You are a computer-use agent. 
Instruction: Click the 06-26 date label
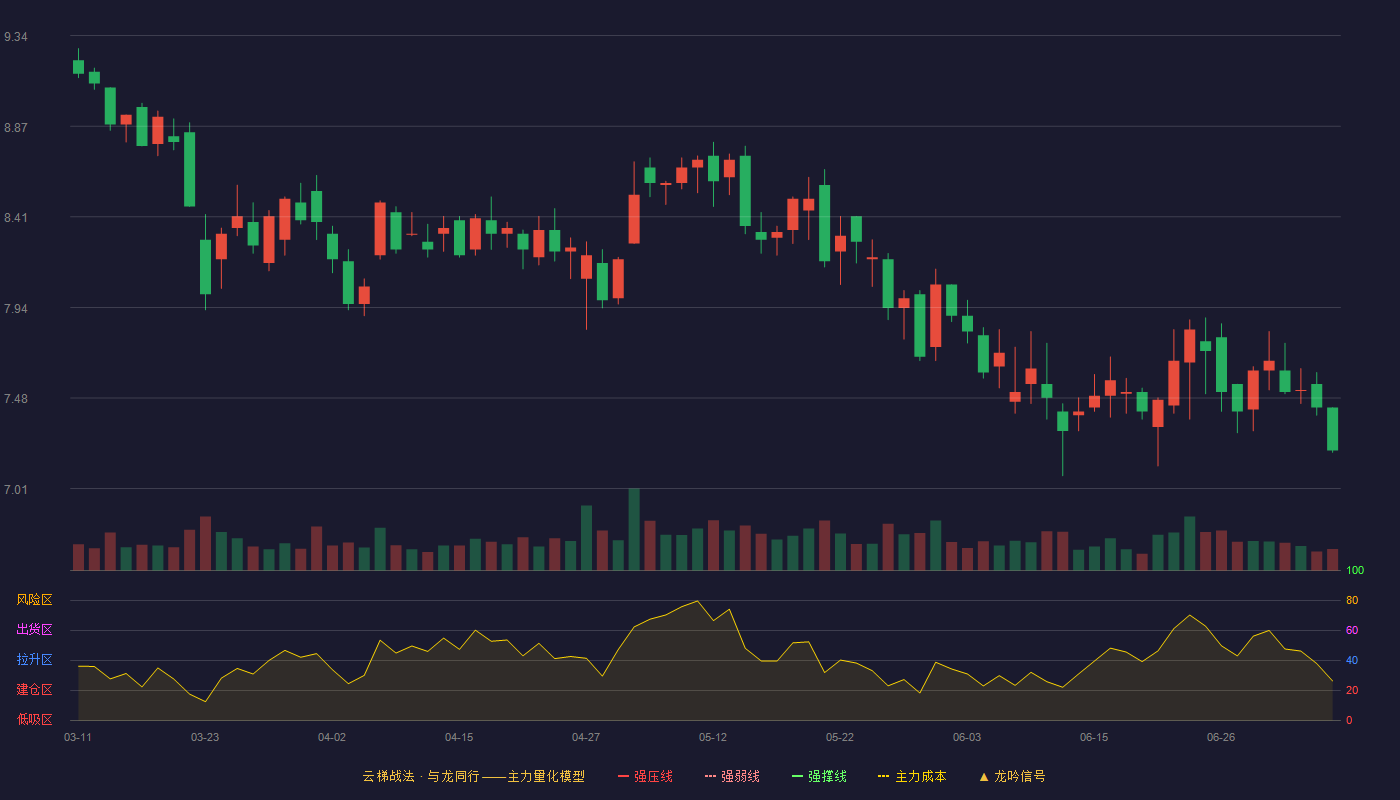(1221, 737)
